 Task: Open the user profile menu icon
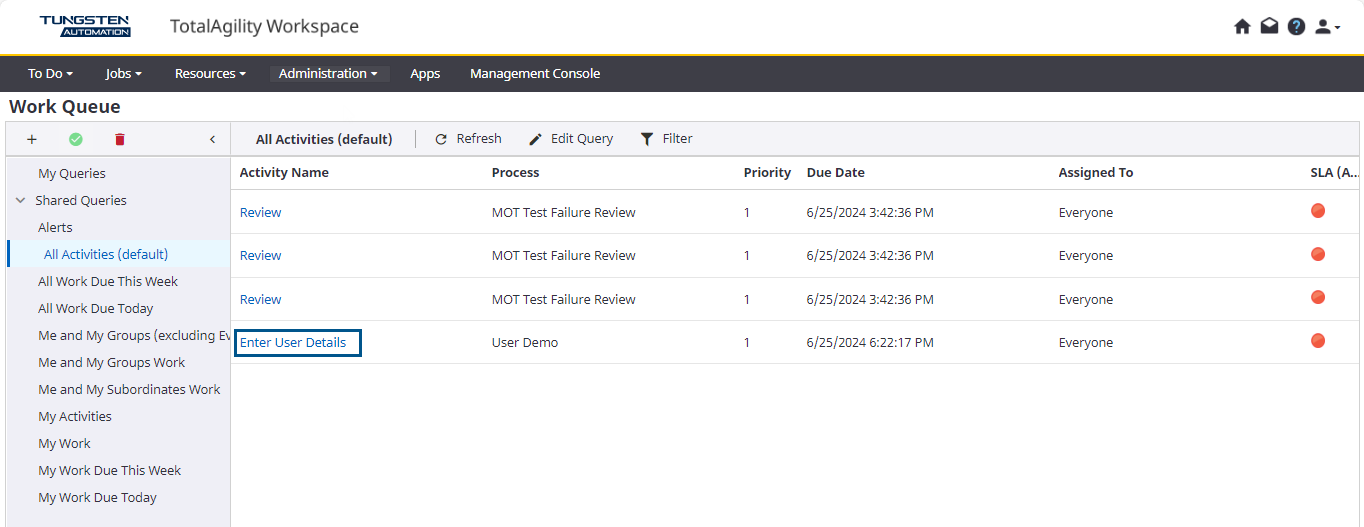point(1327,27)
